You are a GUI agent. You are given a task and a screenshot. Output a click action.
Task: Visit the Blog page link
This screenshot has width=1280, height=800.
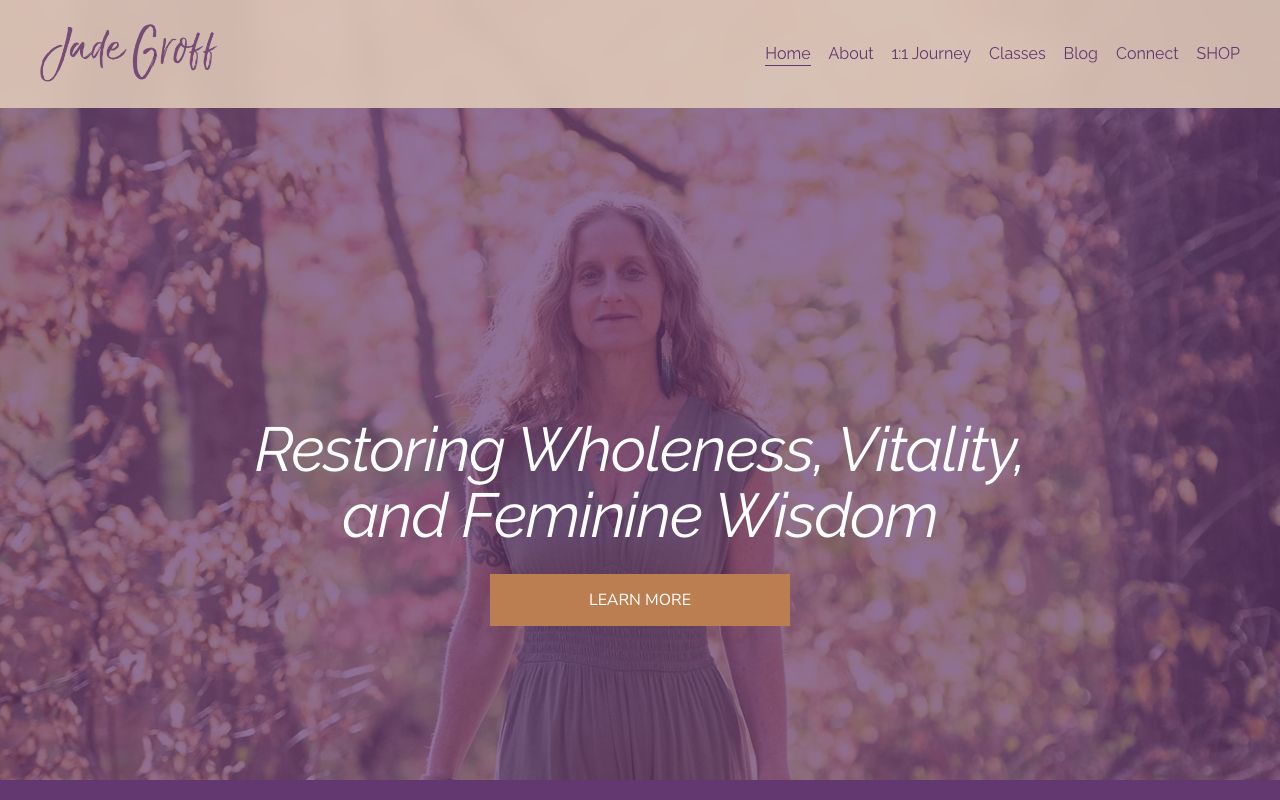1080,54
